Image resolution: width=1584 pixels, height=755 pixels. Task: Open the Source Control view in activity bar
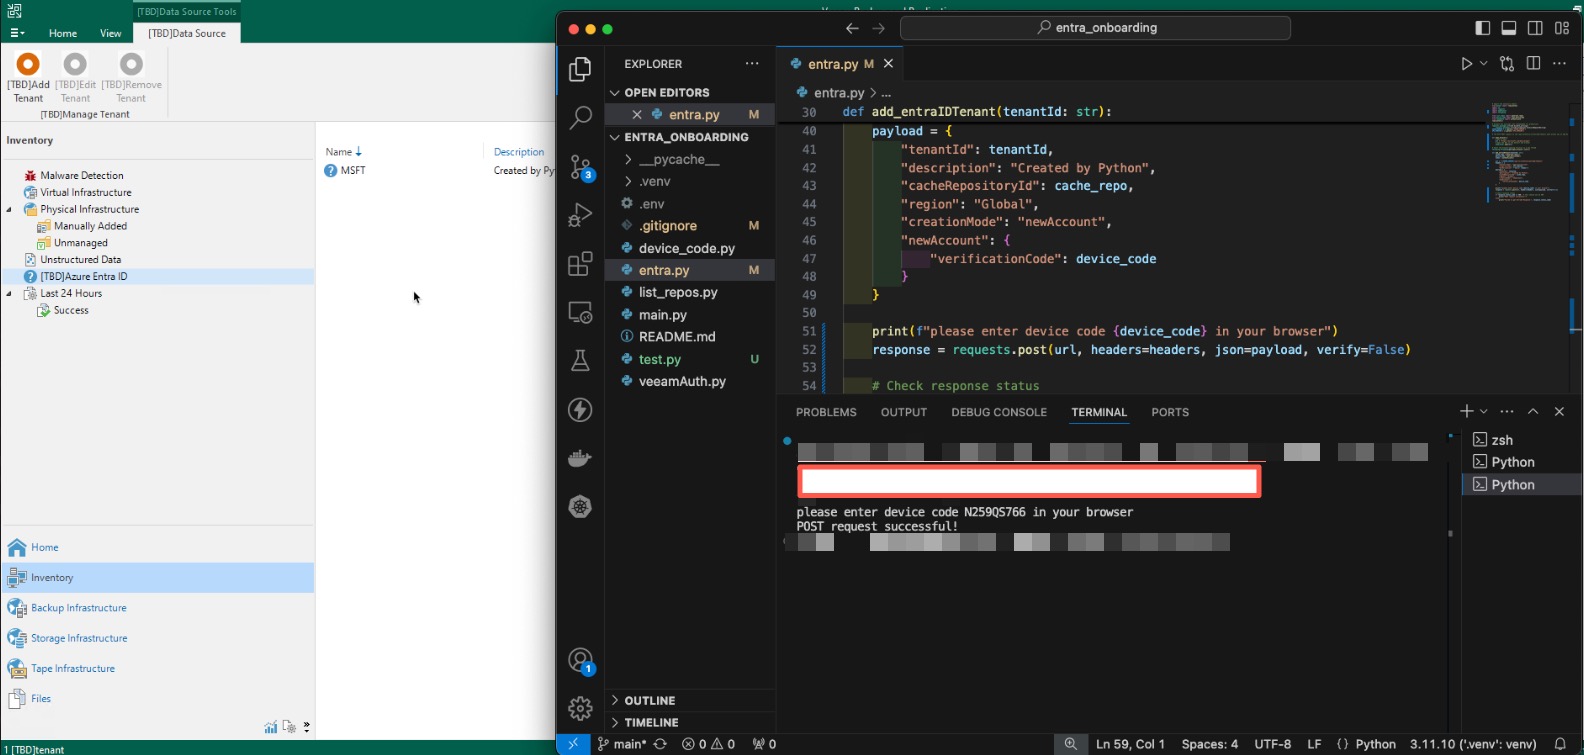580,167
